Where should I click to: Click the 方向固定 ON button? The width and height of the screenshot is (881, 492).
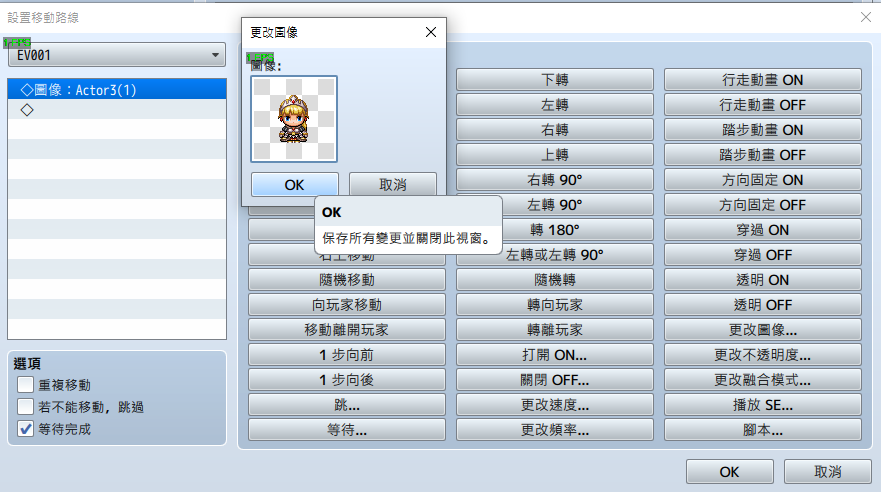pos(762,180)
